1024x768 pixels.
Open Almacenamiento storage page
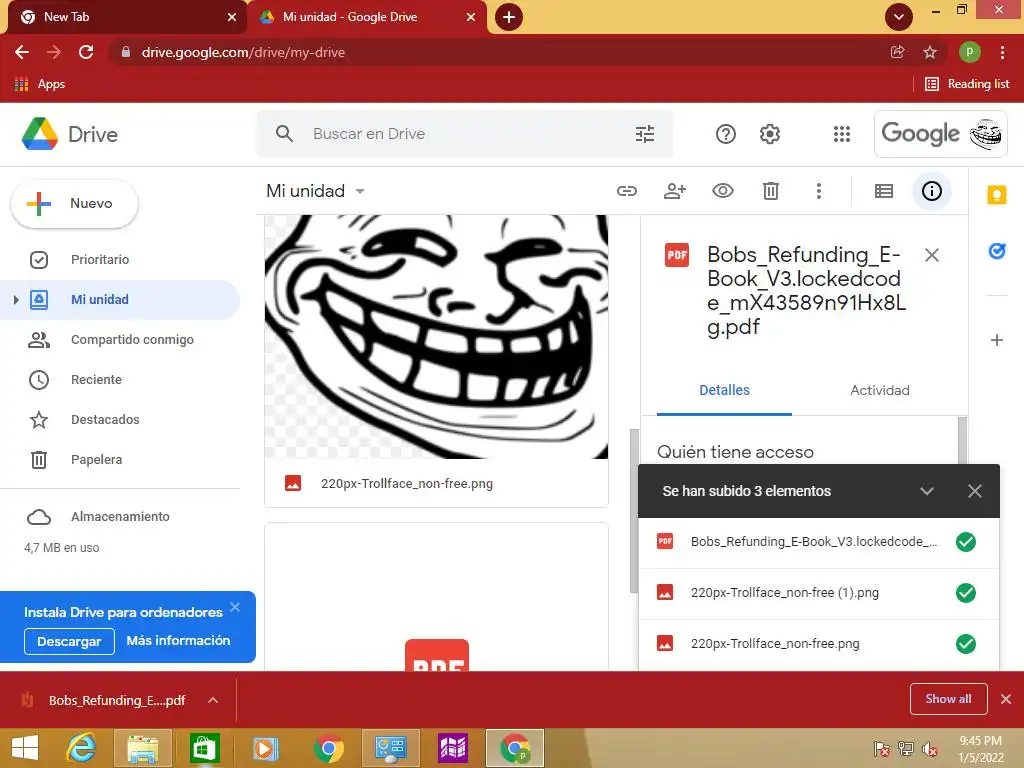[x=120, y=517]
